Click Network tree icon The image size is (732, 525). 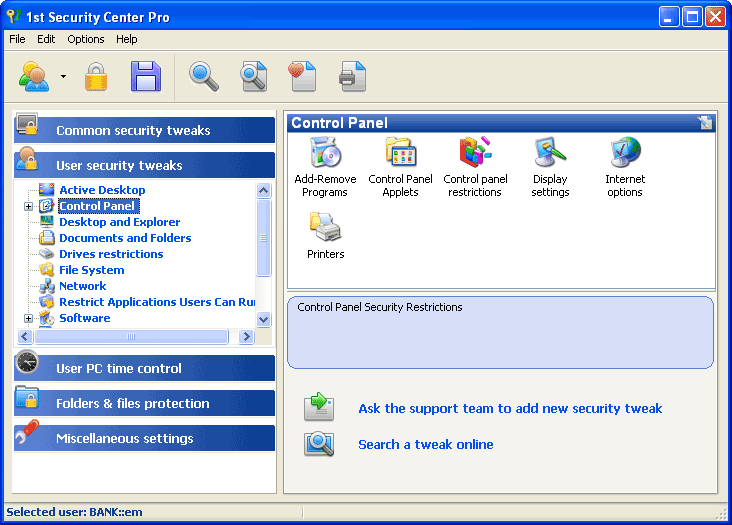pyautogui.click(x=47, y=286)
